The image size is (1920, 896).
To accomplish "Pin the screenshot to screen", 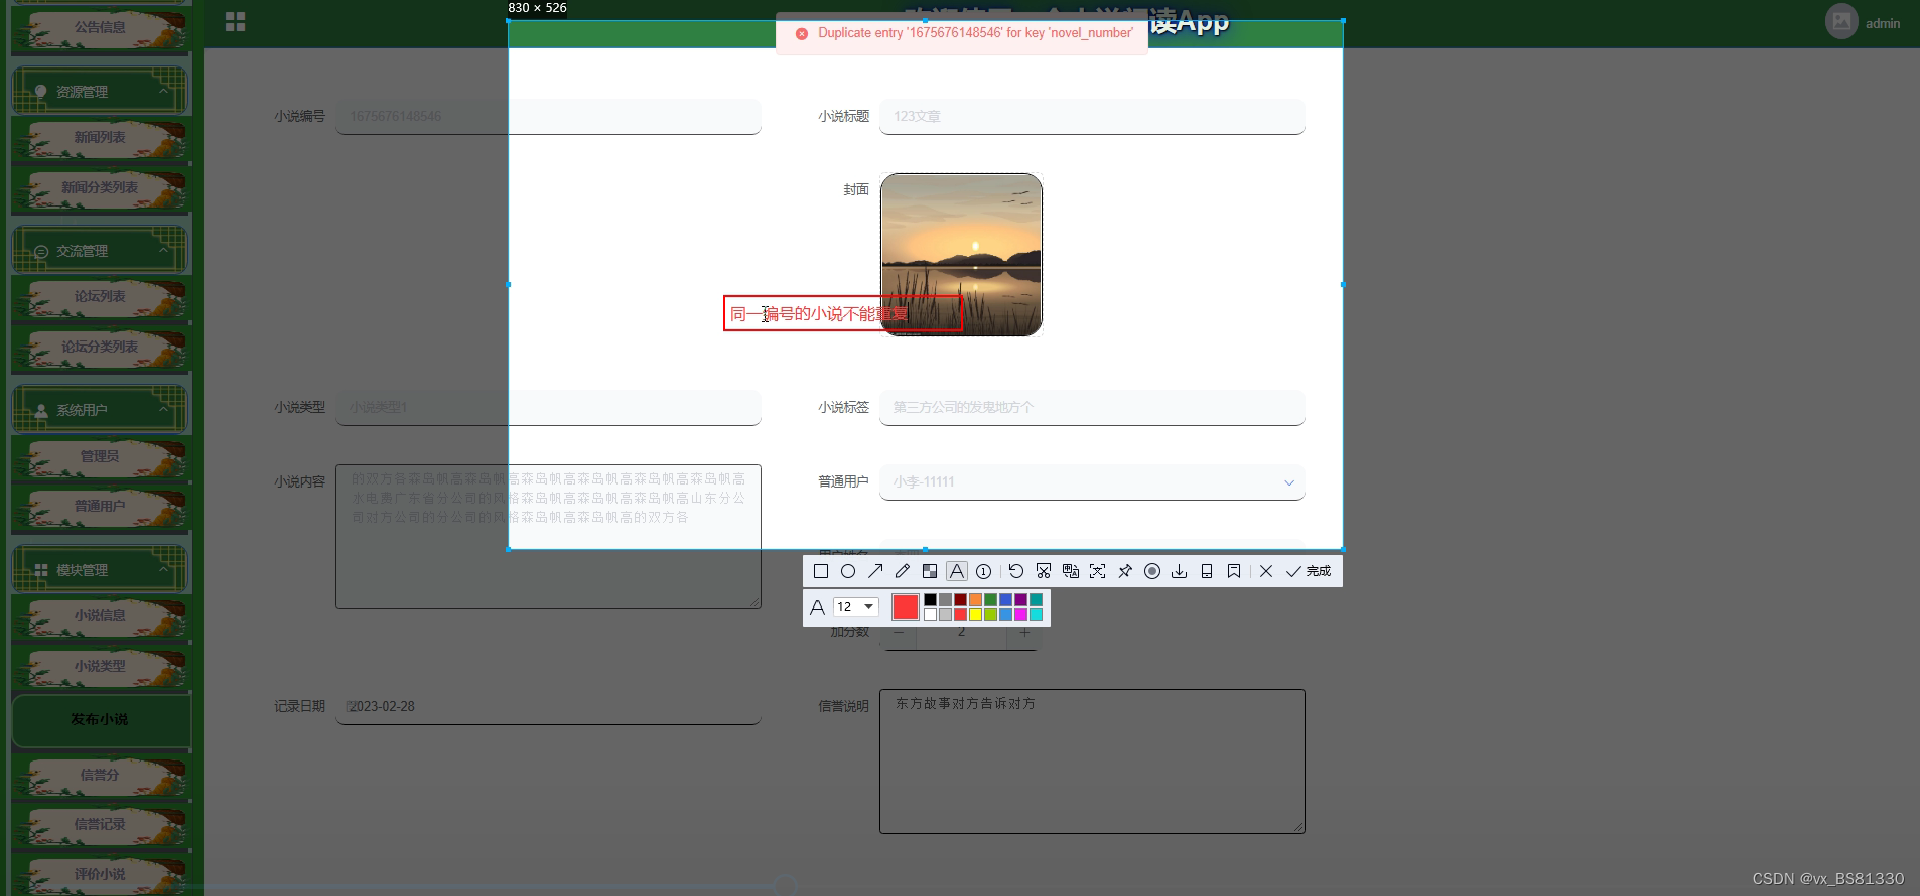I will 1125,571.
